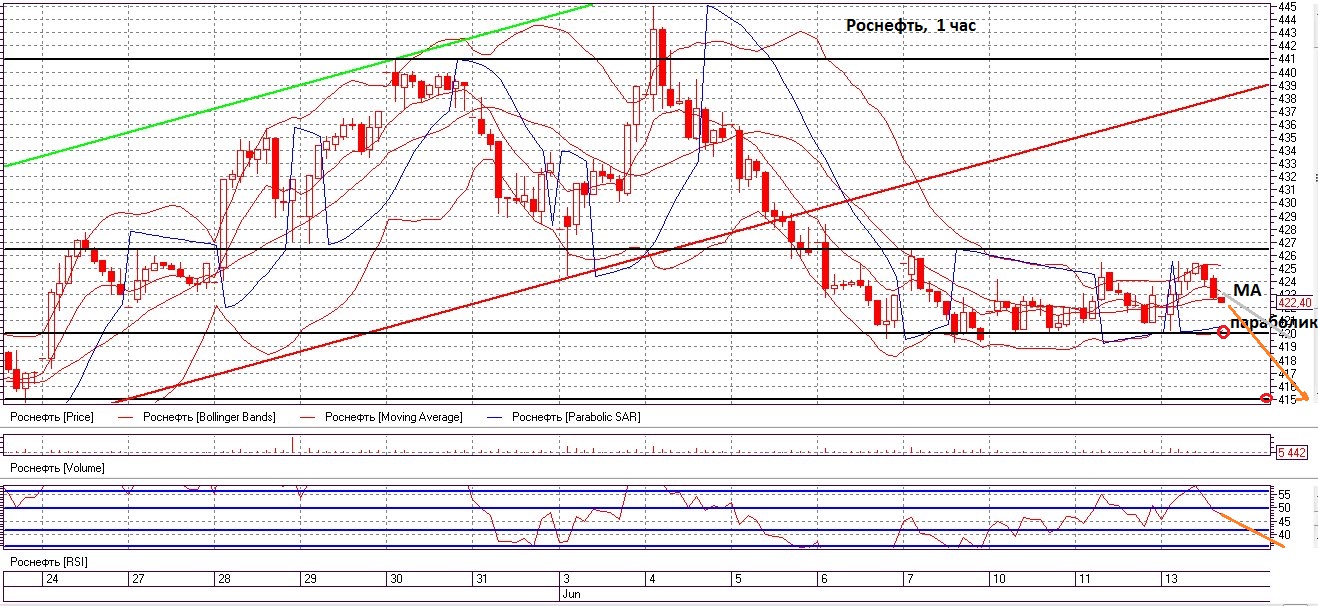This screenshot has height=606, width=1318.
Task: Click price axis label 444
Action: [x=1287, y=20]
